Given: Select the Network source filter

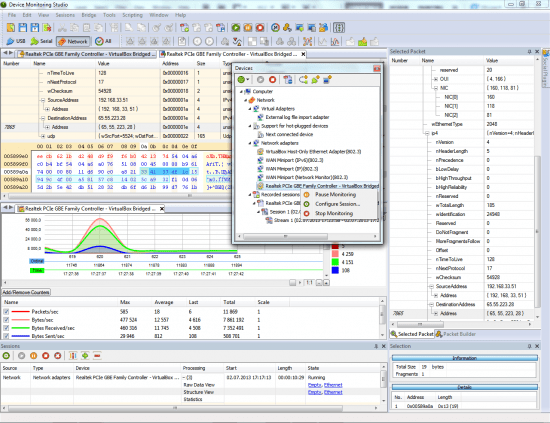Looking at the screenshot, I should pos(73,41).
